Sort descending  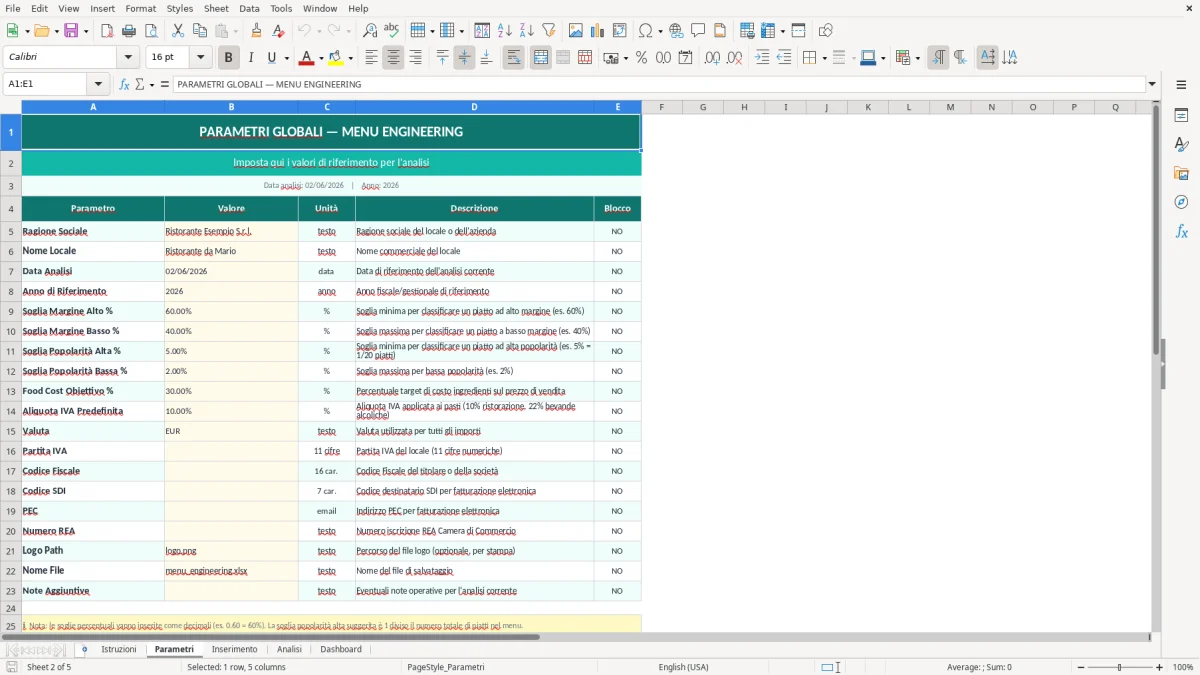(x=526, y=31)
